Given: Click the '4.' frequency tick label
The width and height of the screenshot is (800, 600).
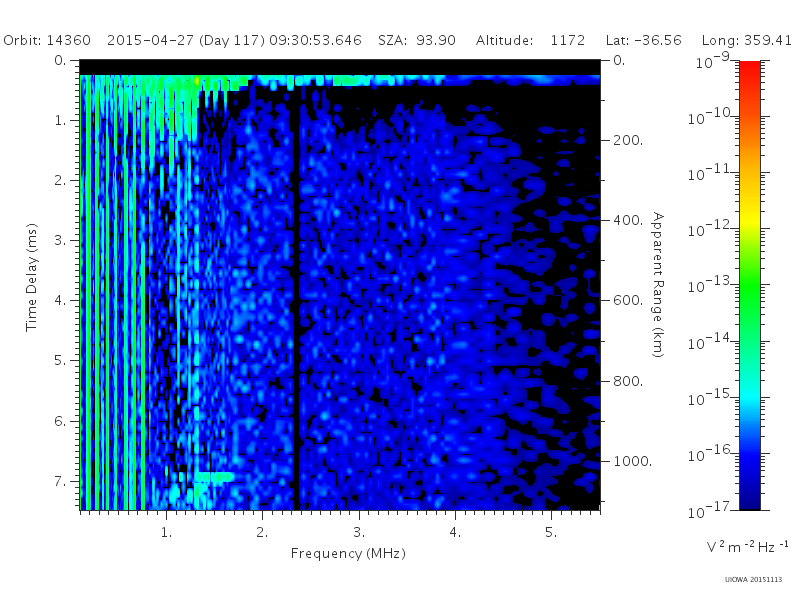Looking at the screenshot, I should tap(455, 532).
